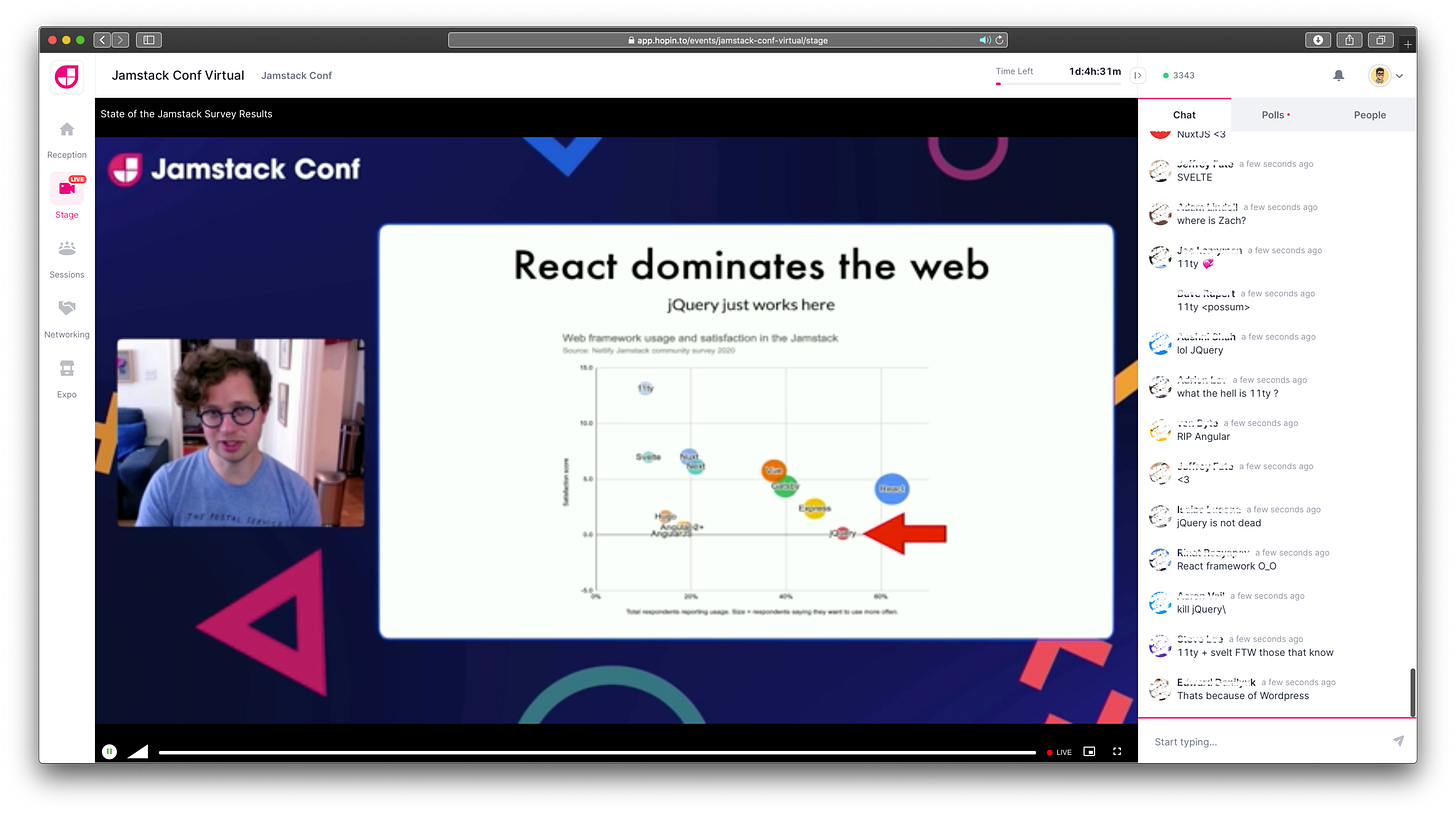
Task: Click chat message 'SVELTE'
Action: [x=1194, y=177]
